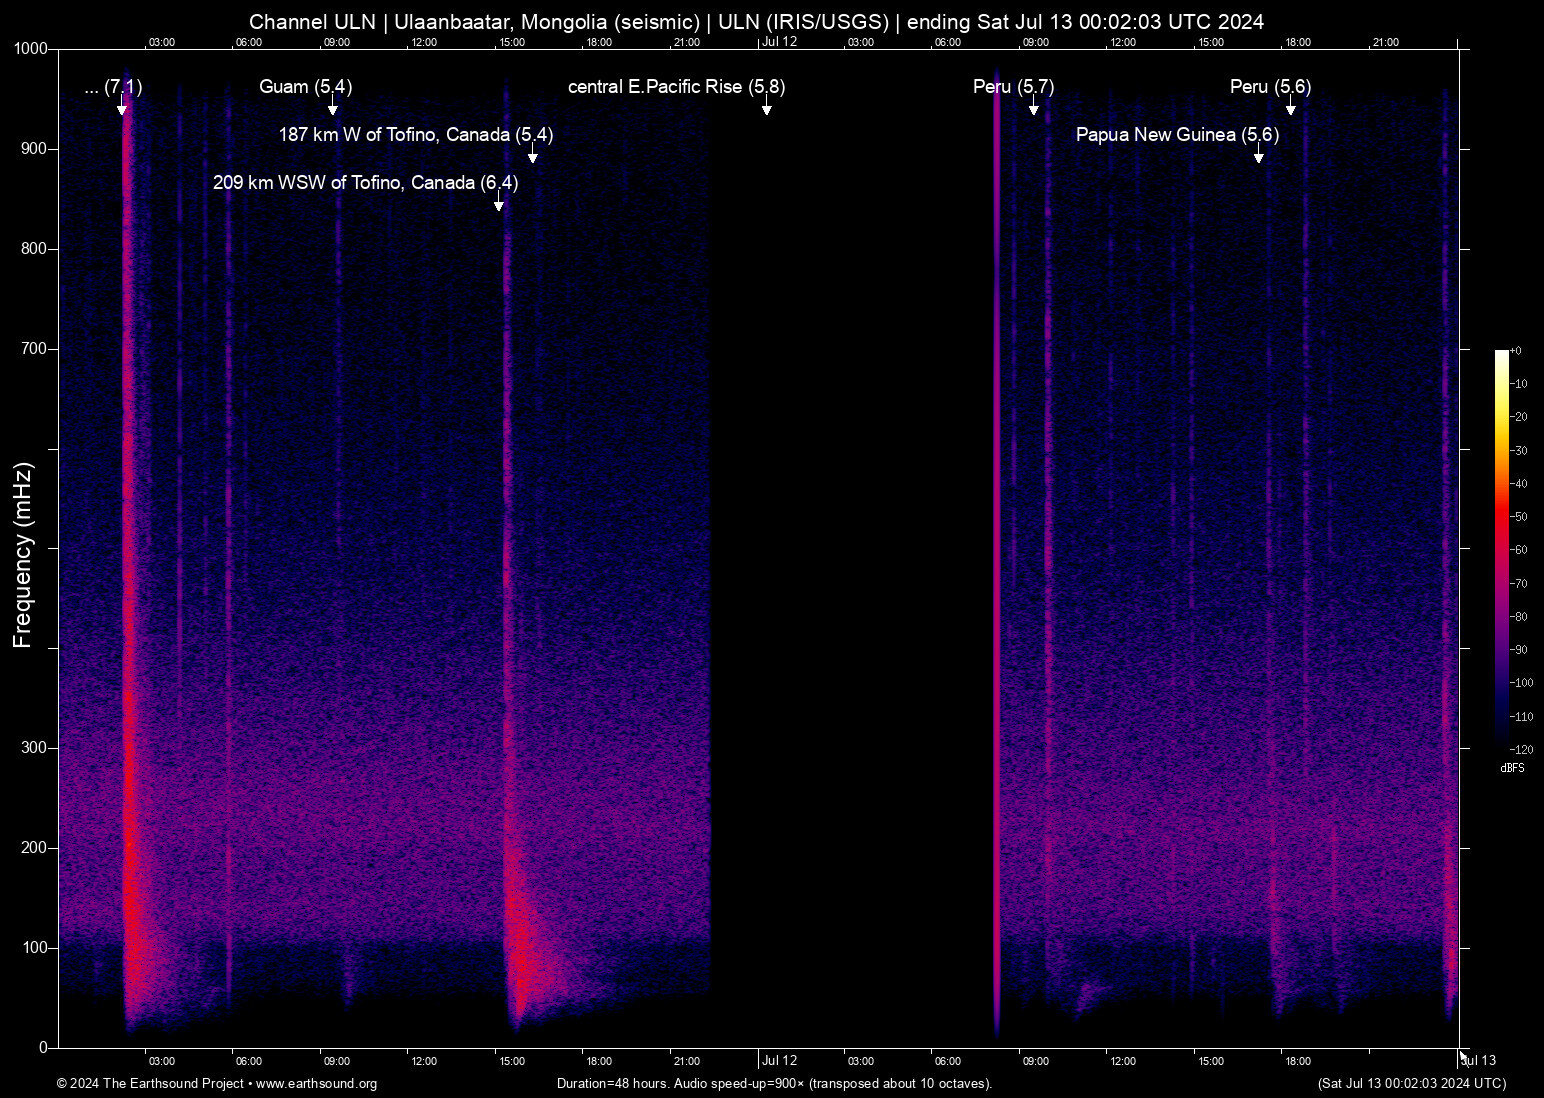Click the Jul 13 label at bottom right
This screenshot has height=1098, width=1544.
[x=1479, y=1060]
